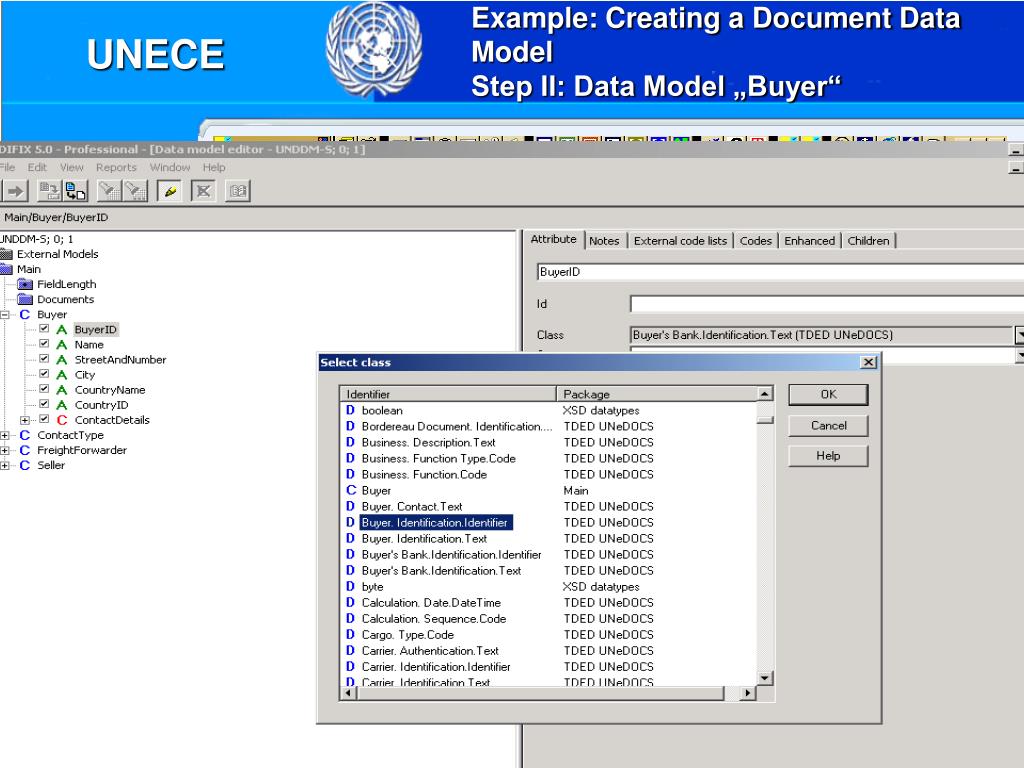Sort class list by Identifier column
The image size is (1024, 768).
pyautogui.click(x=448, y=394)
